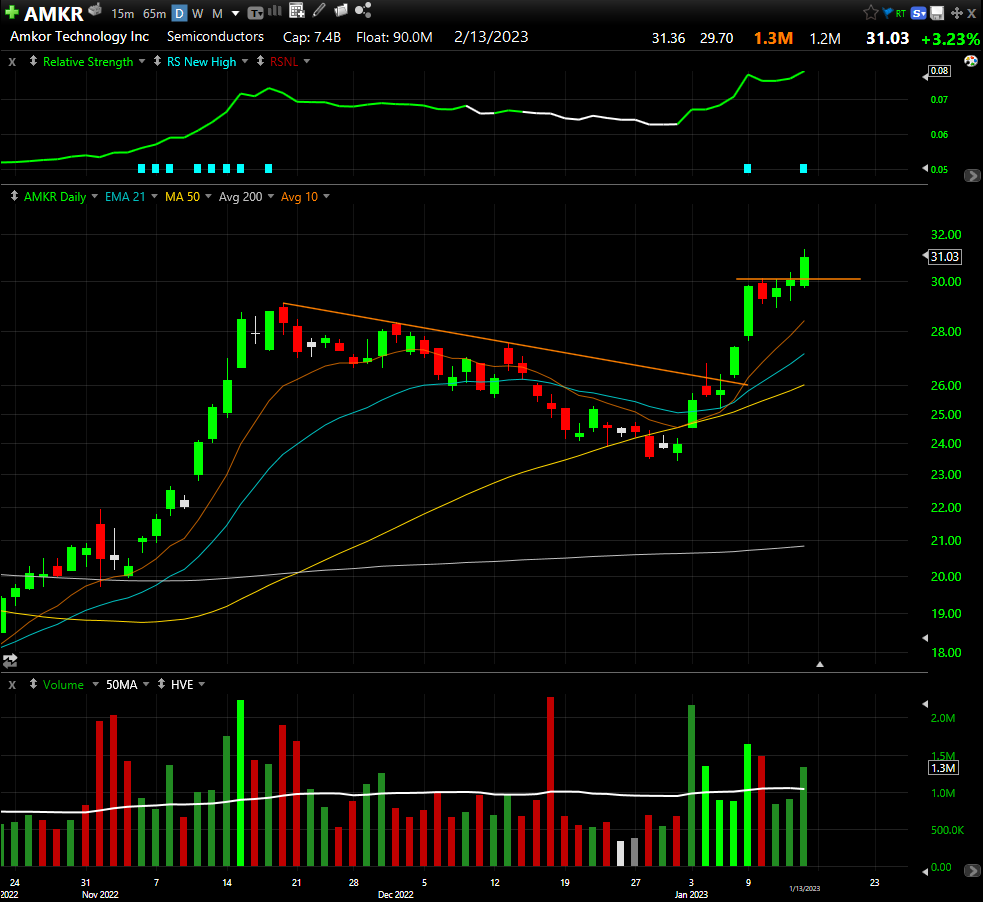This screenshot has height=902, width=983.
Task: Open the EMA 21 dropdown arrow
Action: coord(154,196)
